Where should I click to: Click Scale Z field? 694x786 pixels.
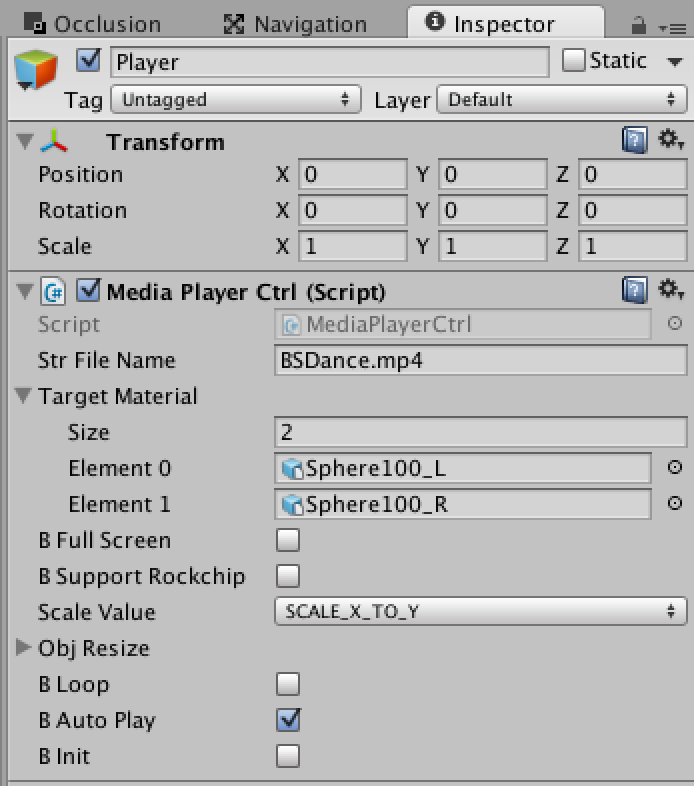tap(633, 246)
